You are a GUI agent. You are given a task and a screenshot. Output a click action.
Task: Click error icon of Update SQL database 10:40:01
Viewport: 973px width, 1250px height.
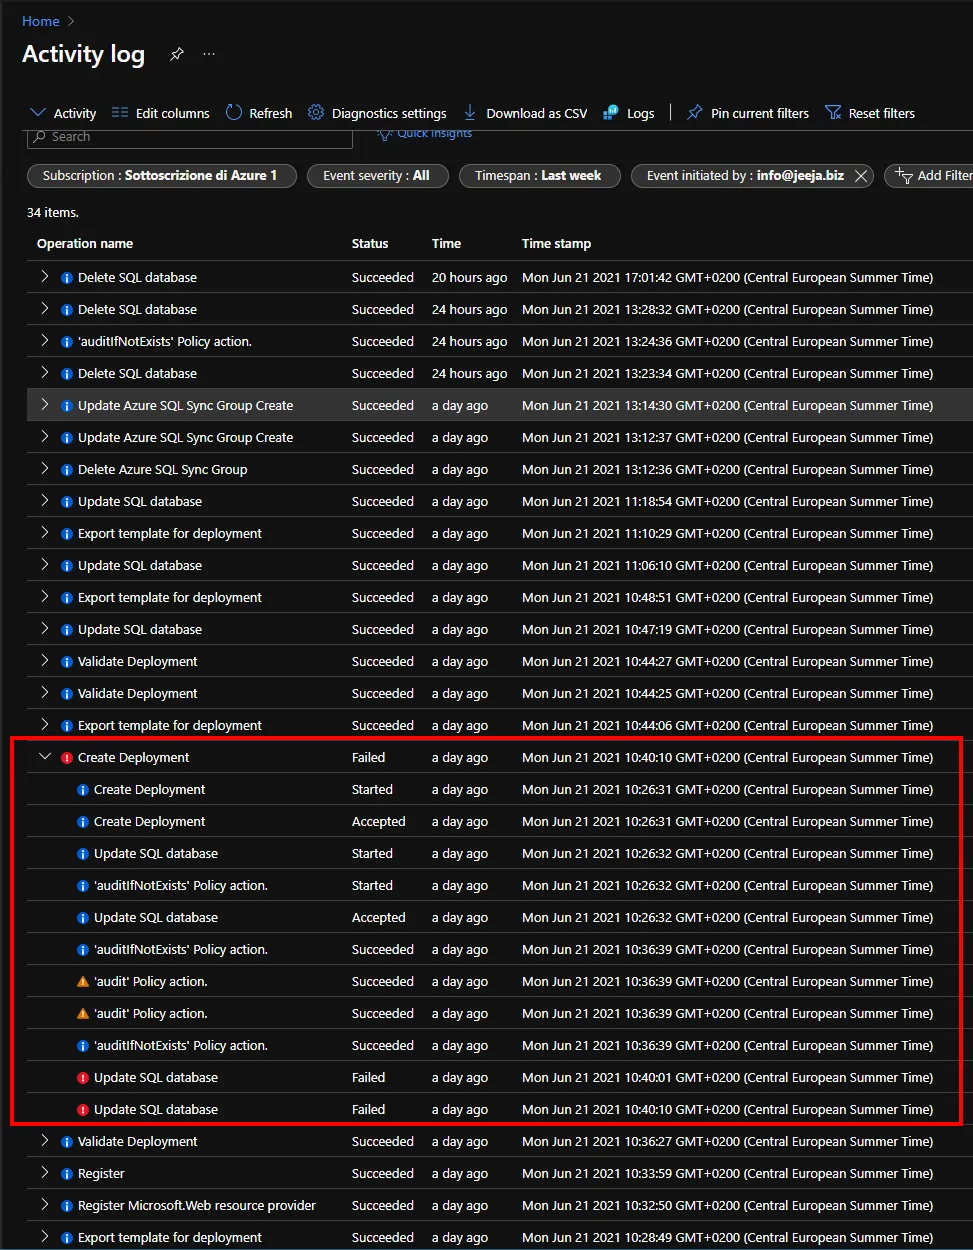(x=83, y=1078)
